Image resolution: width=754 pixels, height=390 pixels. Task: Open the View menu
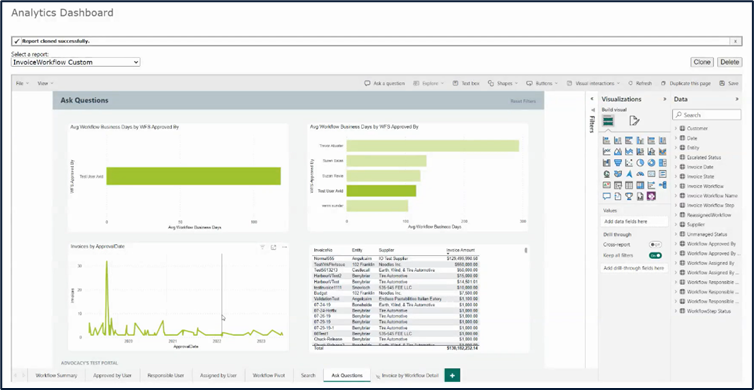pyautogui.click(x=45, y=83)
